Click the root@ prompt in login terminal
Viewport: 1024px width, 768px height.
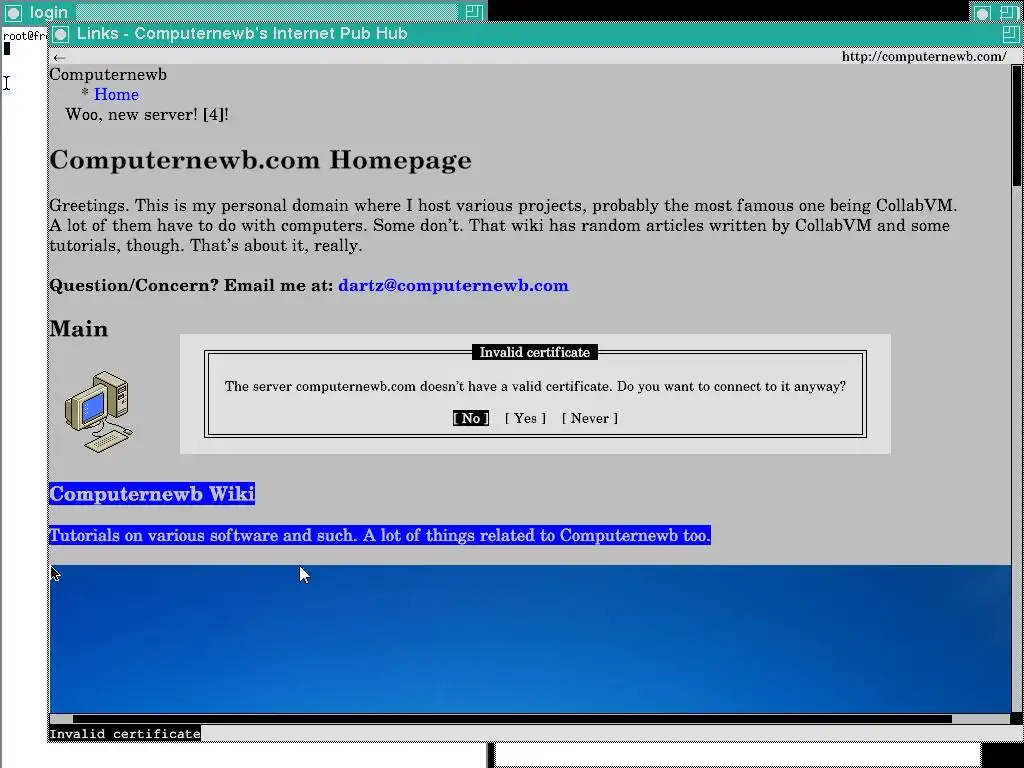pyautogui.click(x=25, y=36)
